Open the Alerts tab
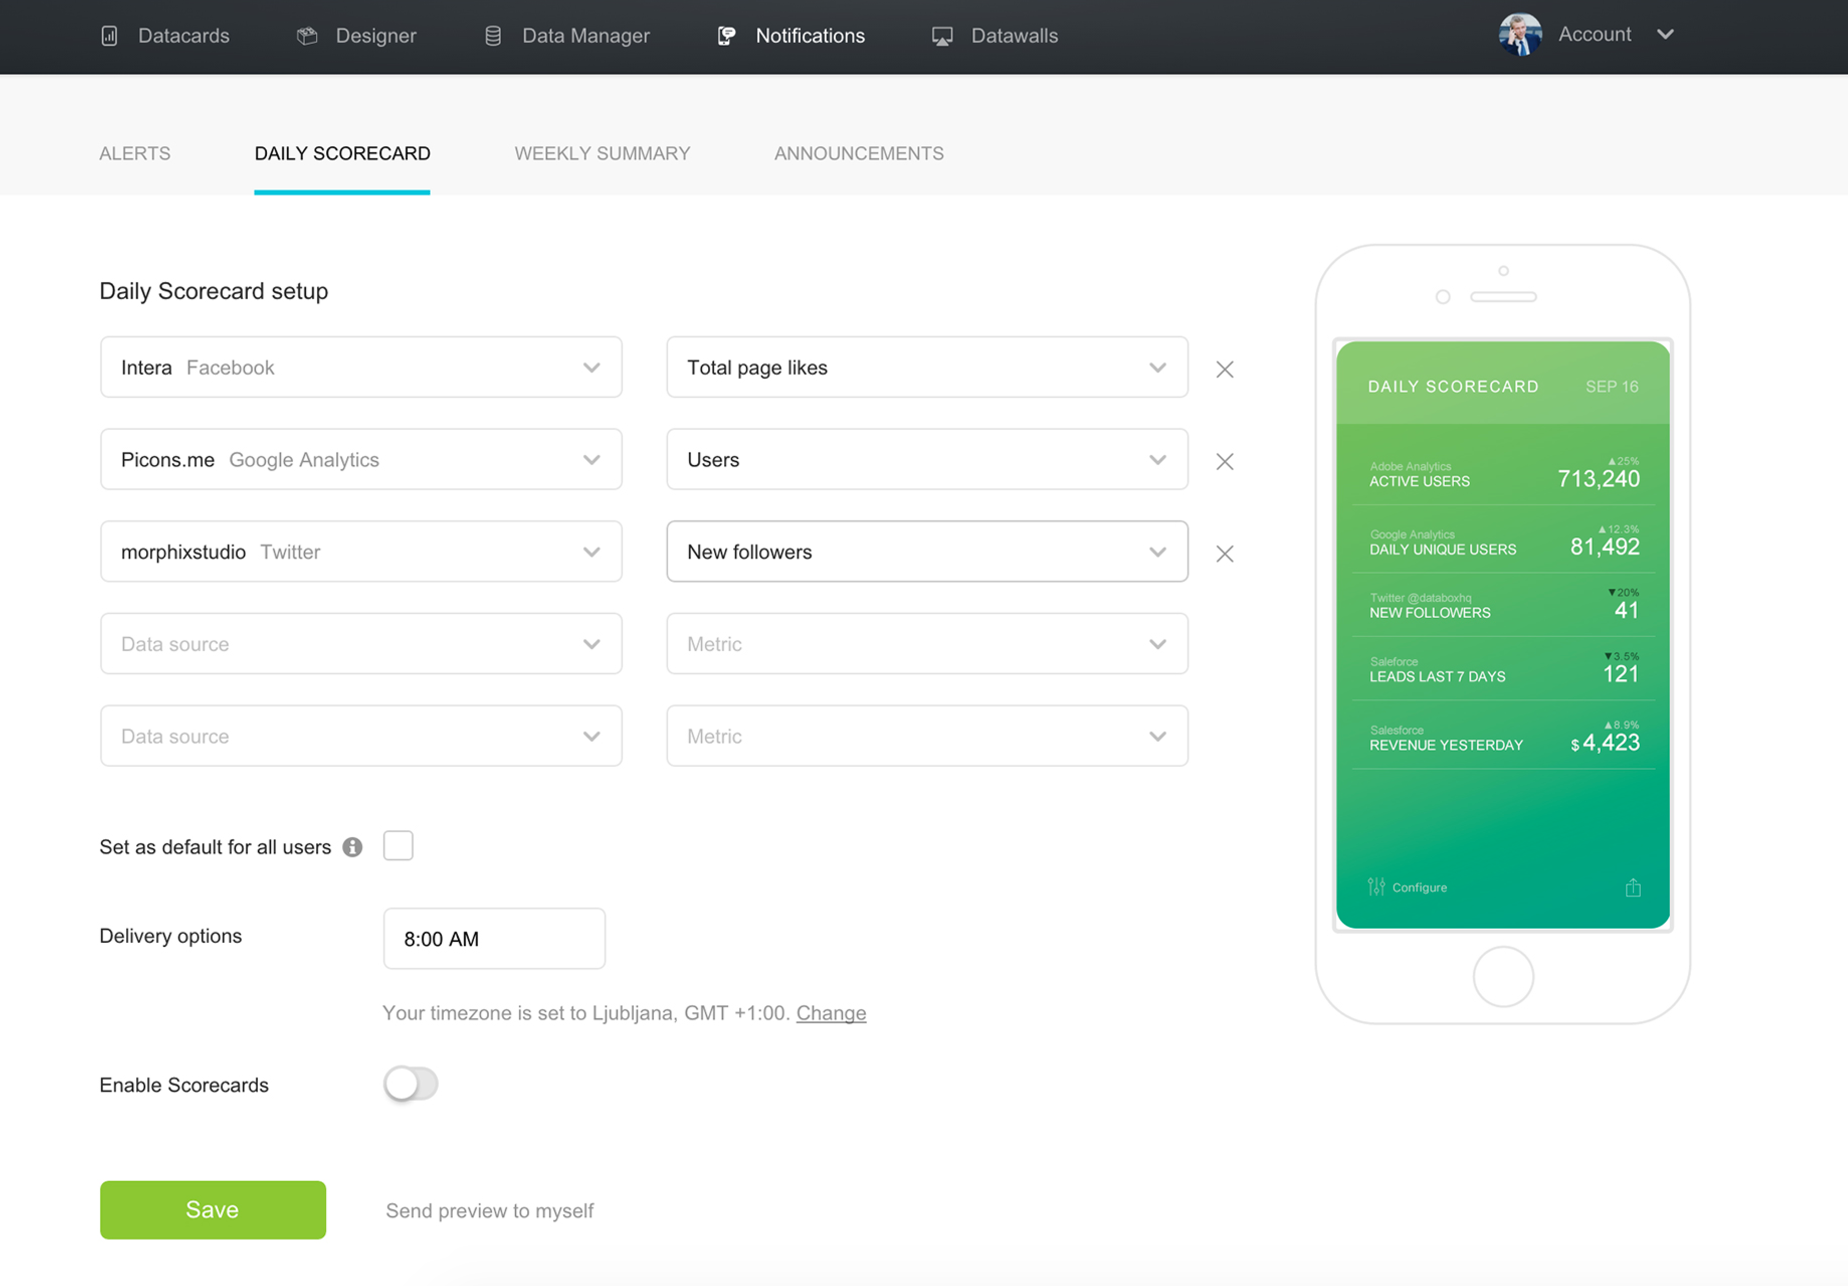 coord(134,153)
